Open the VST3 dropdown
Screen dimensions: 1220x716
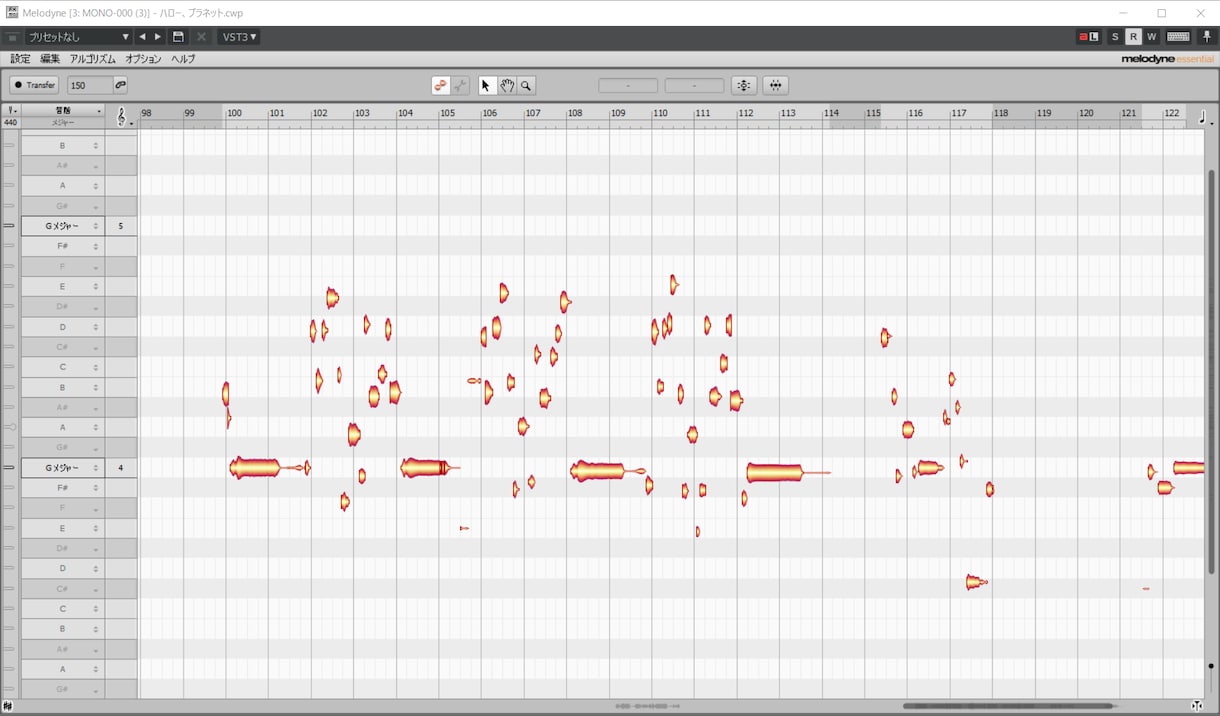pos(239,37)
